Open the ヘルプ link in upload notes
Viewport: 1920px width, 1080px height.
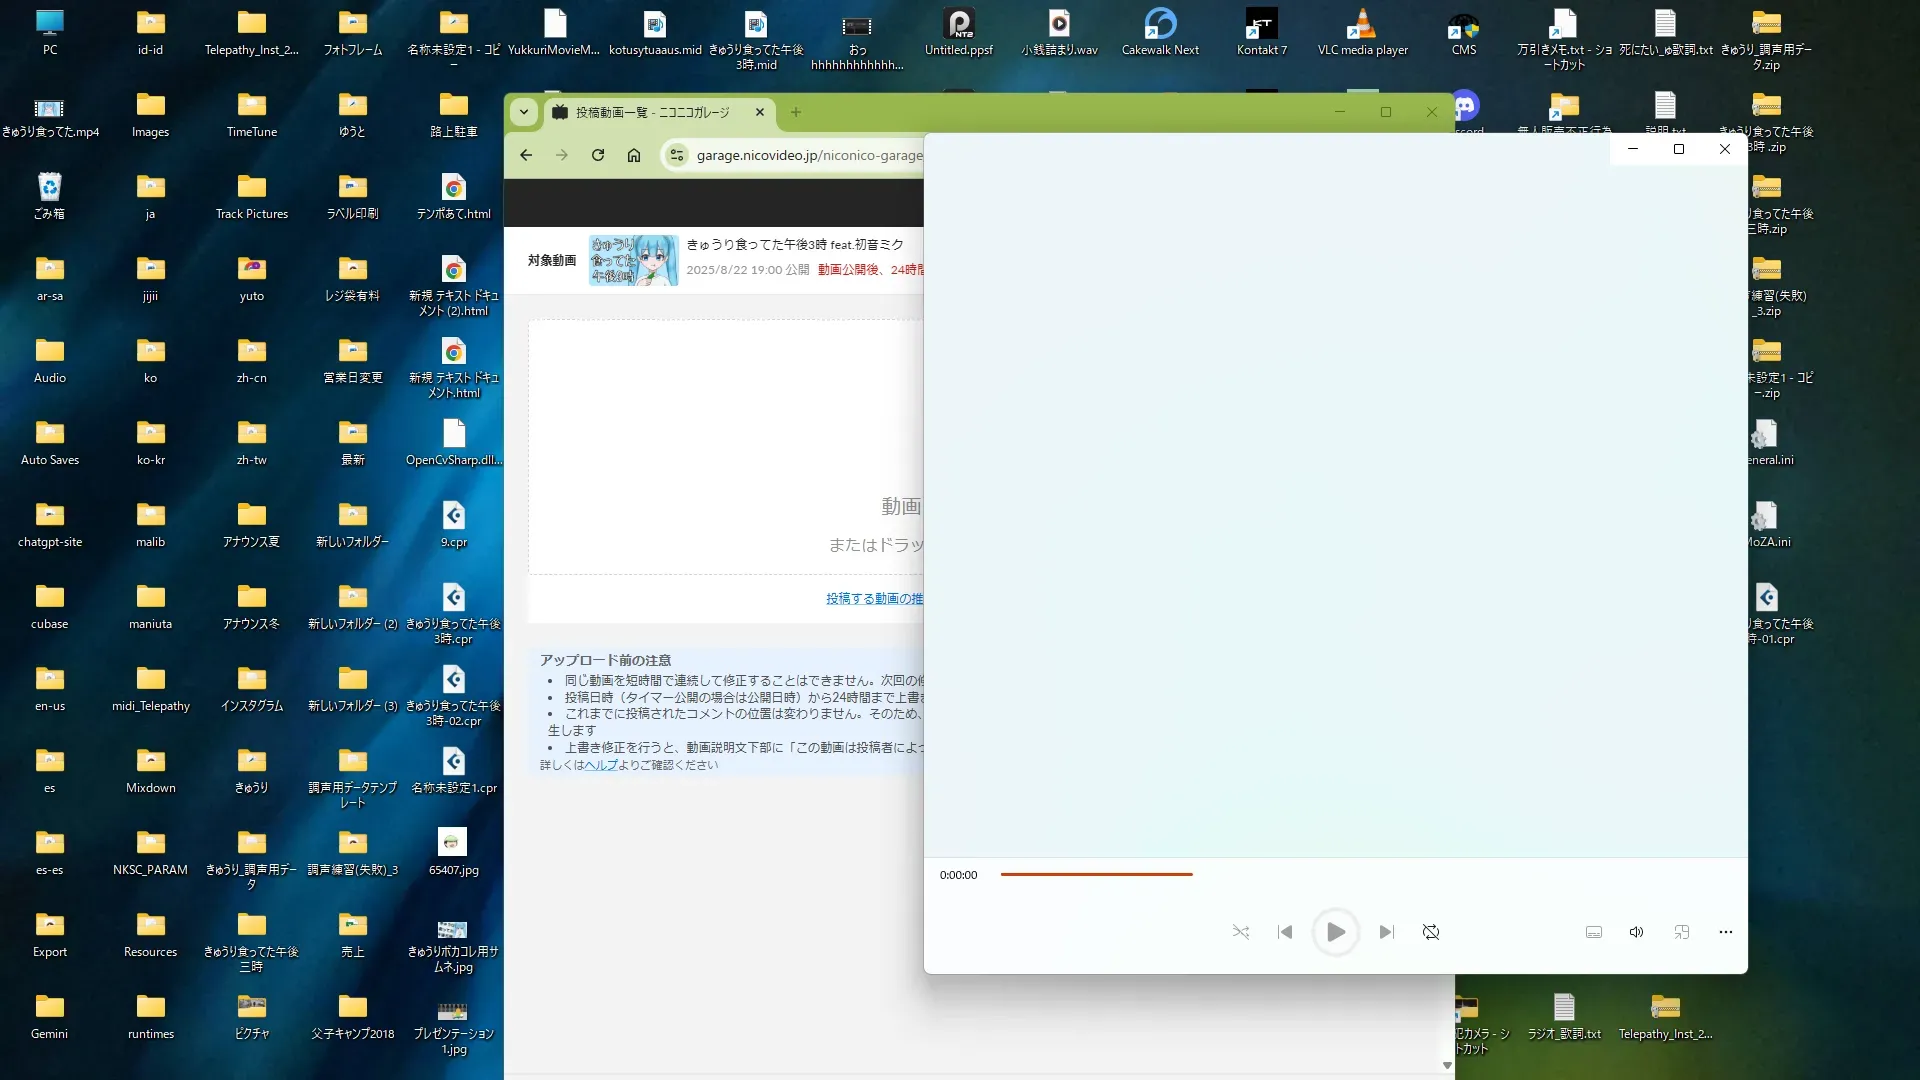coord(601,765)
